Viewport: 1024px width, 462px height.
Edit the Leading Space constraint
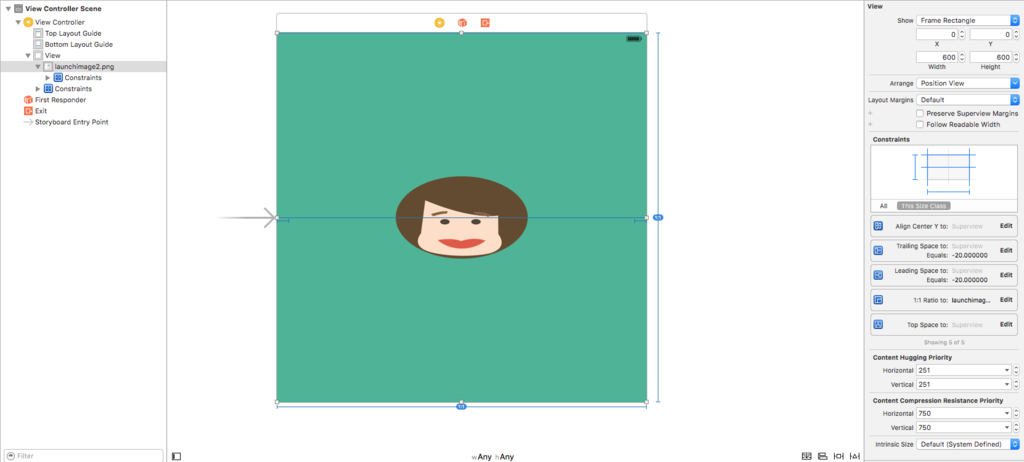click(1006, 275)
